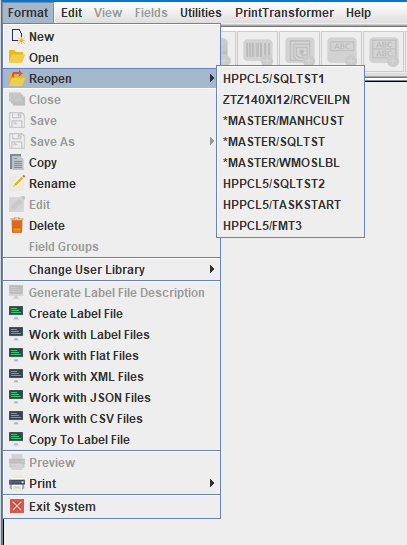Click the New format document icon

pyautogui.click(x=17, y=36)
